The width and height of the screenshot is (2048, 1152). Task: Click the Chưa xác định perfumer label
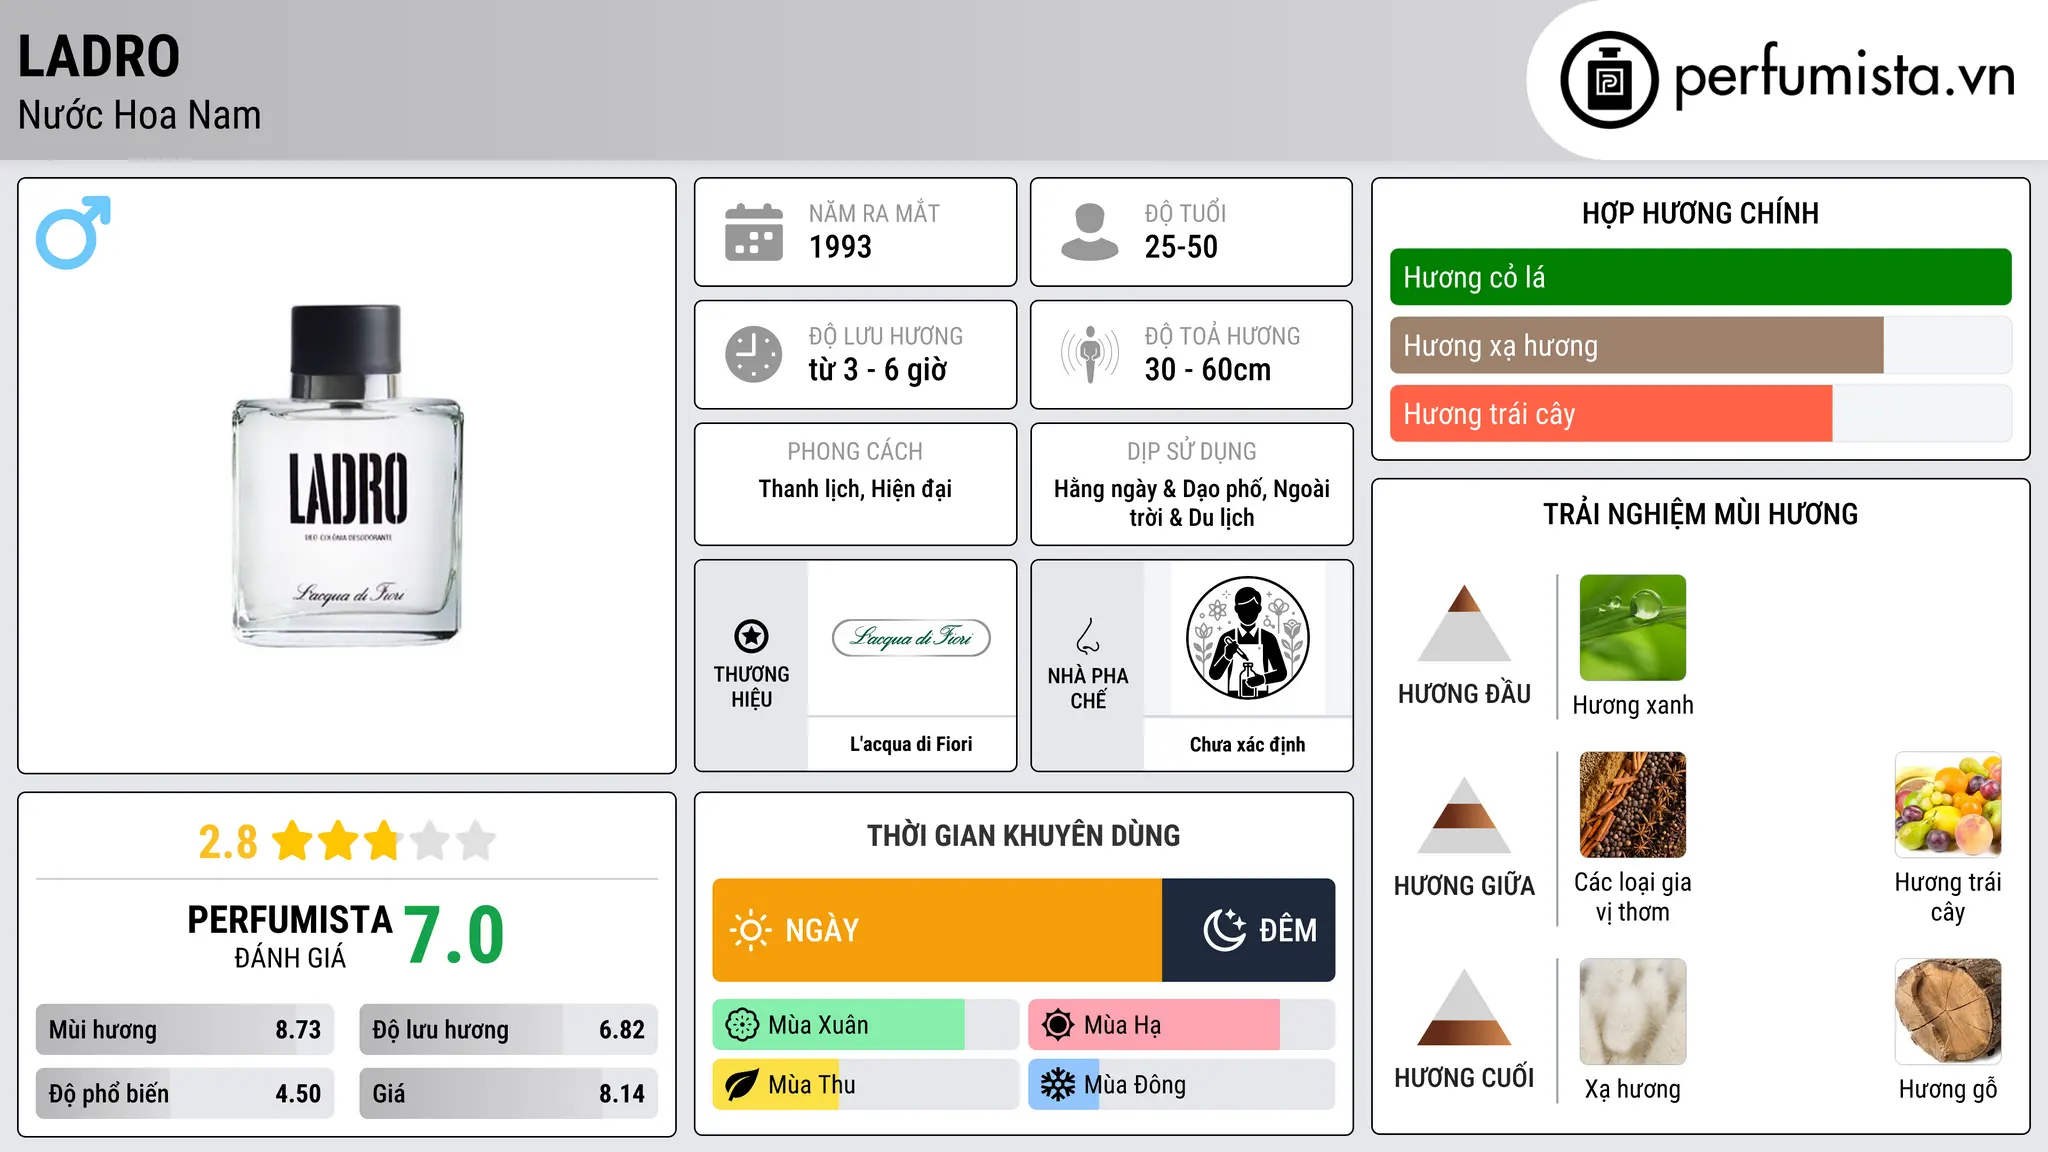[x=1247, y=744]
